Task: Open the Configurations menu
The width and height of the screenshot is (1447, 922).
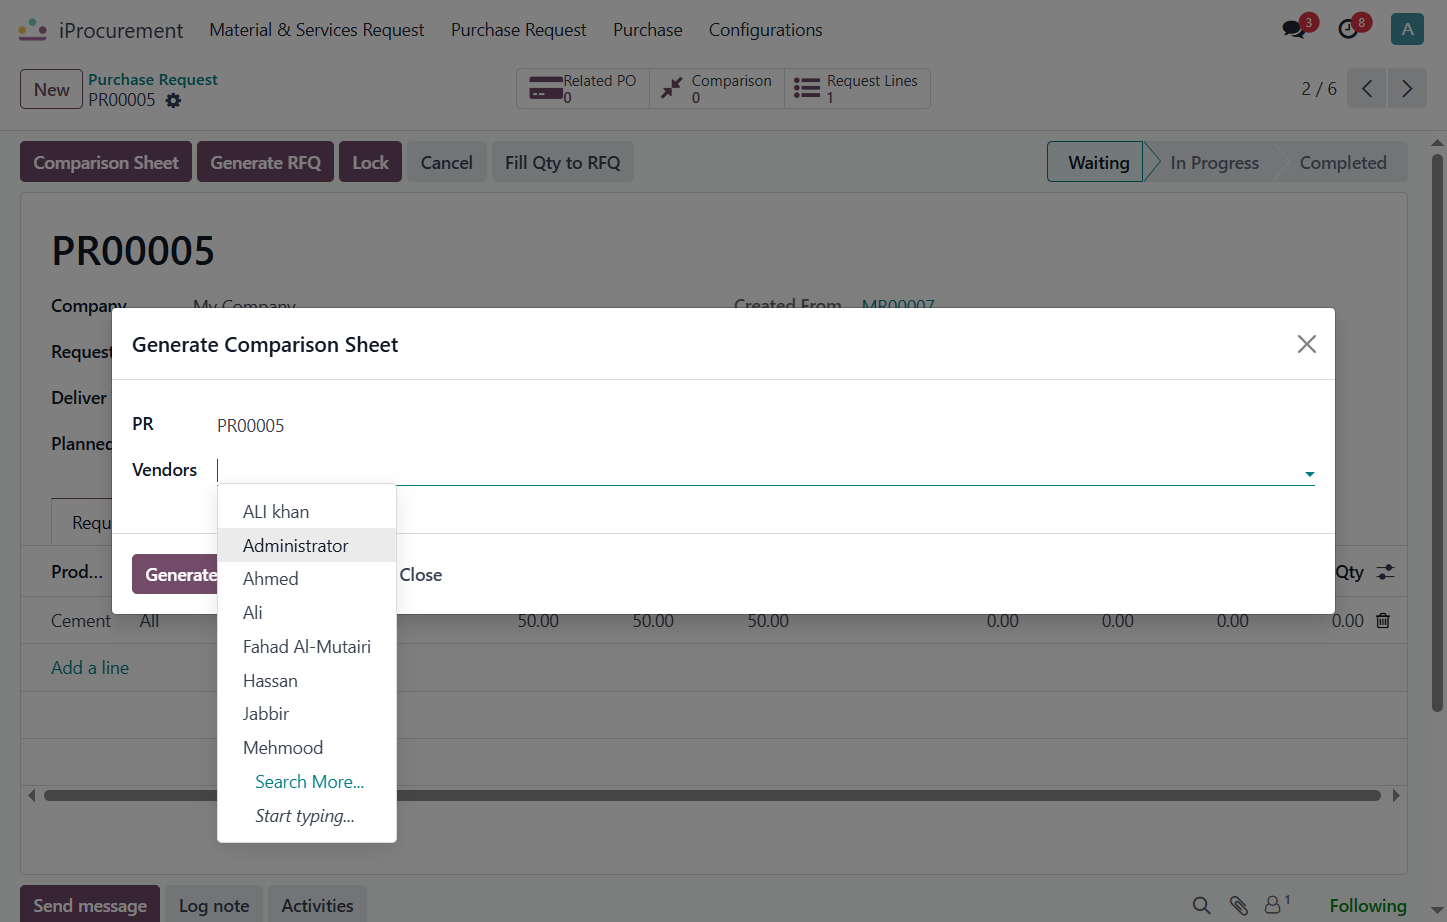Action: 765,30
